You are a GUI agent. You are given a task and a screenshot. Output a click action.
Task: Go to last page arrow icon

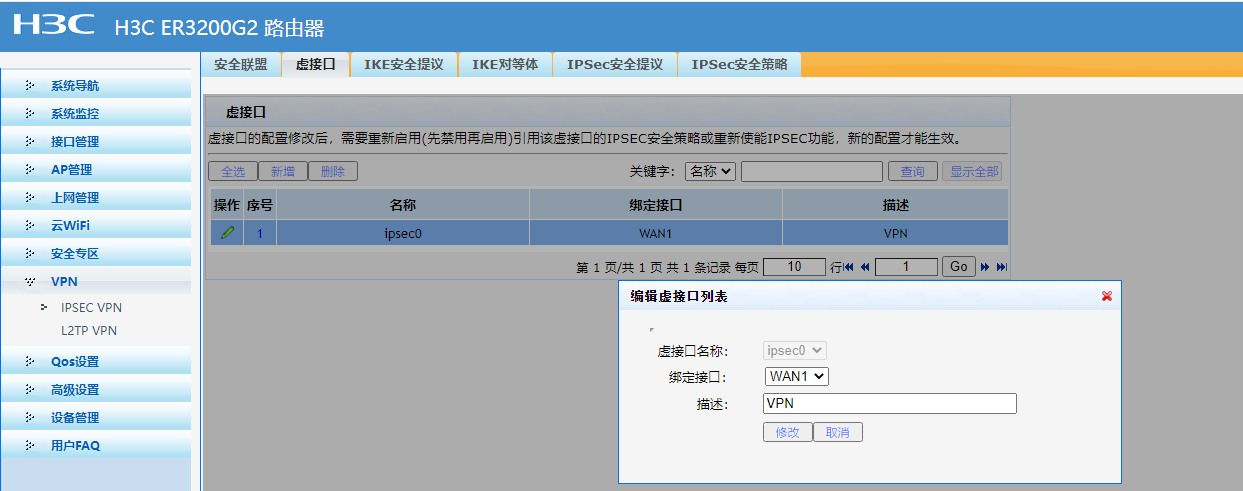click(x=1001, y=267)
